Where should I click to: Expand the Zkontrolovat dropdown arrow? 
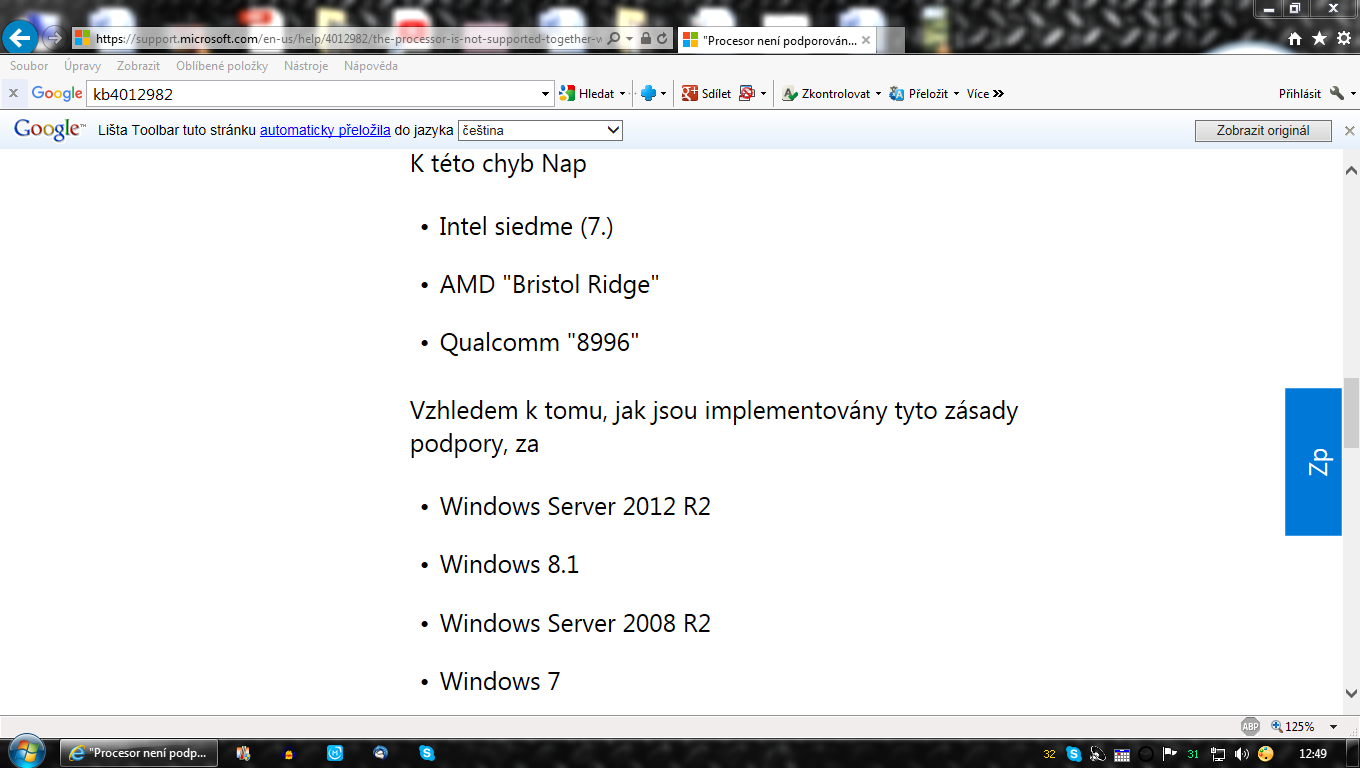tap(878, 94)
